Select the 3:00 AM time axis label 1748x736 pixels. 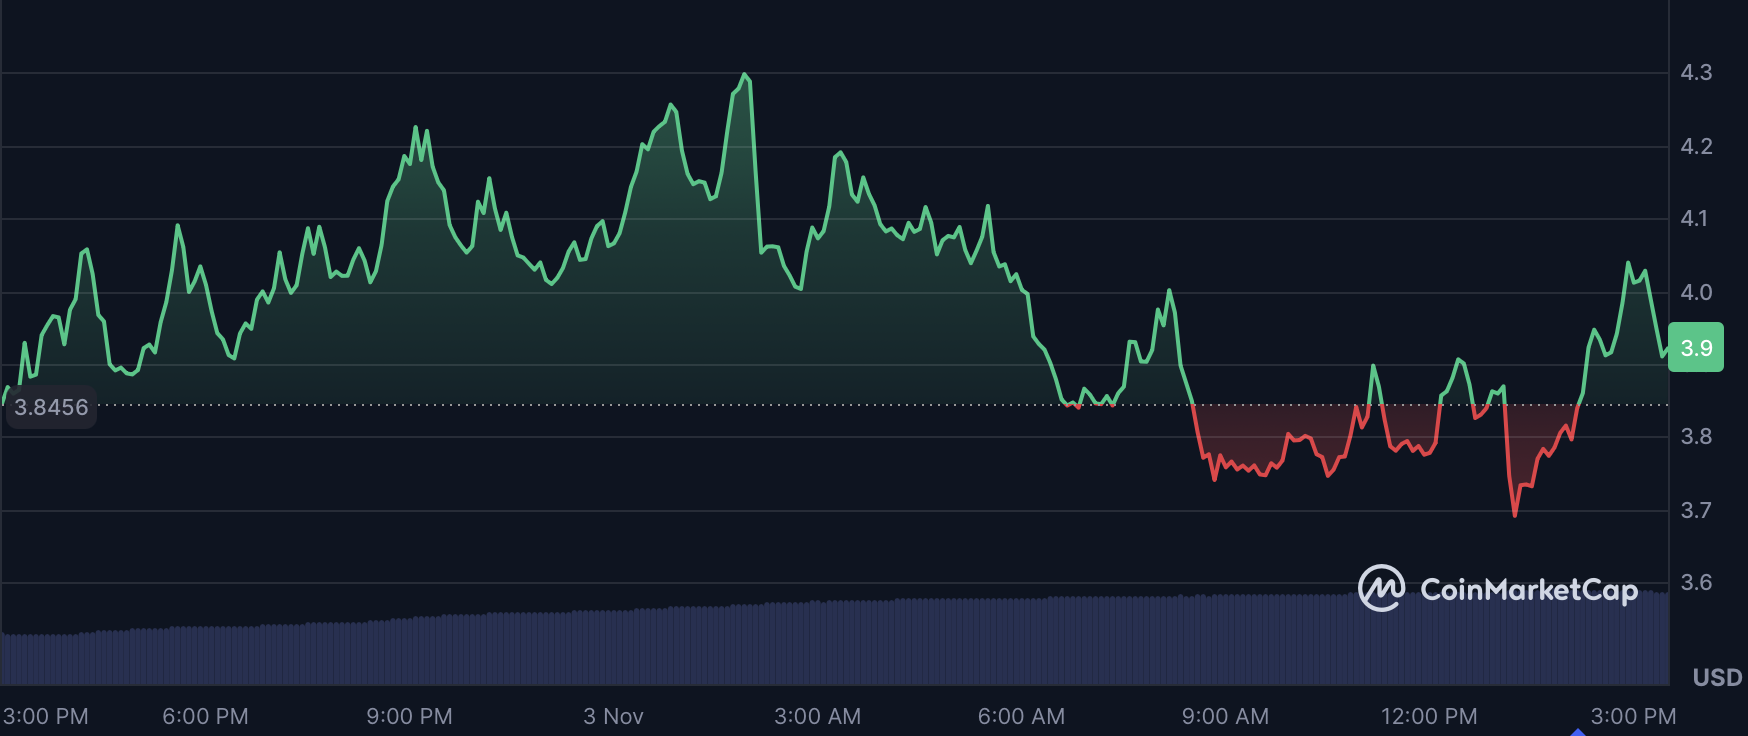(x=817, y=716)
